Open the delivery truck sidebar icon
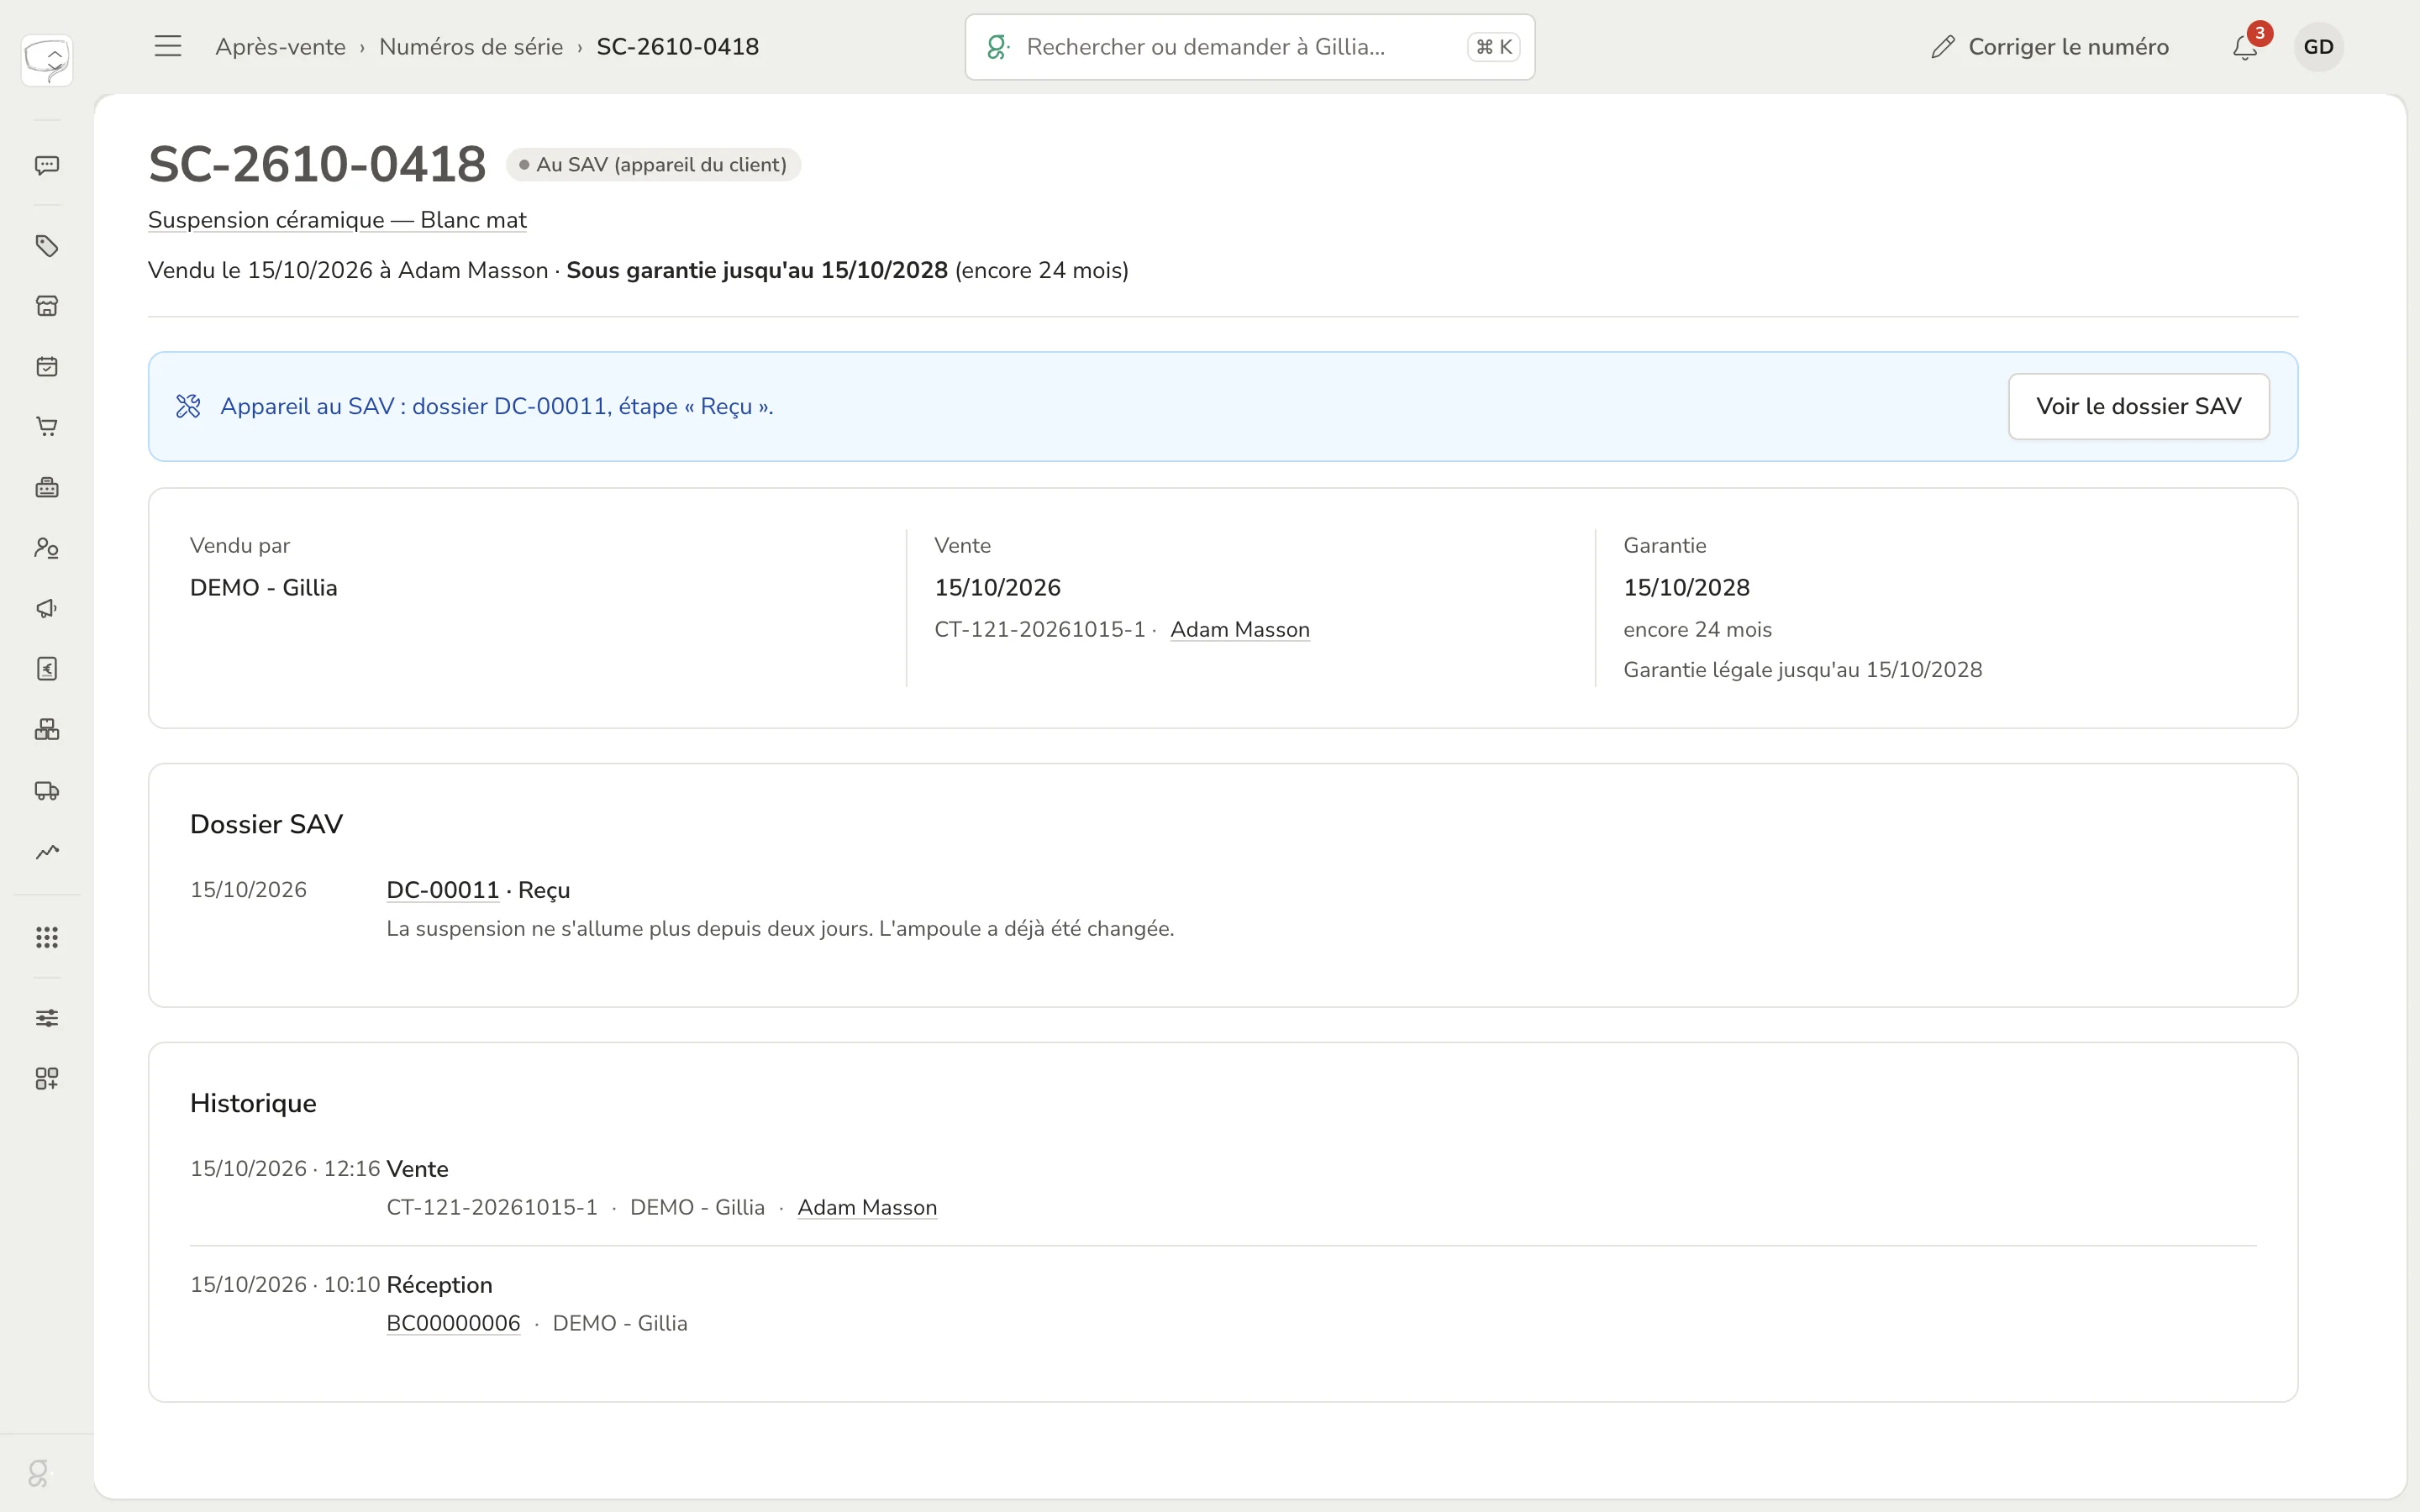The height and width of the screenshot is (1512, 2420). [x=47, y=791]
